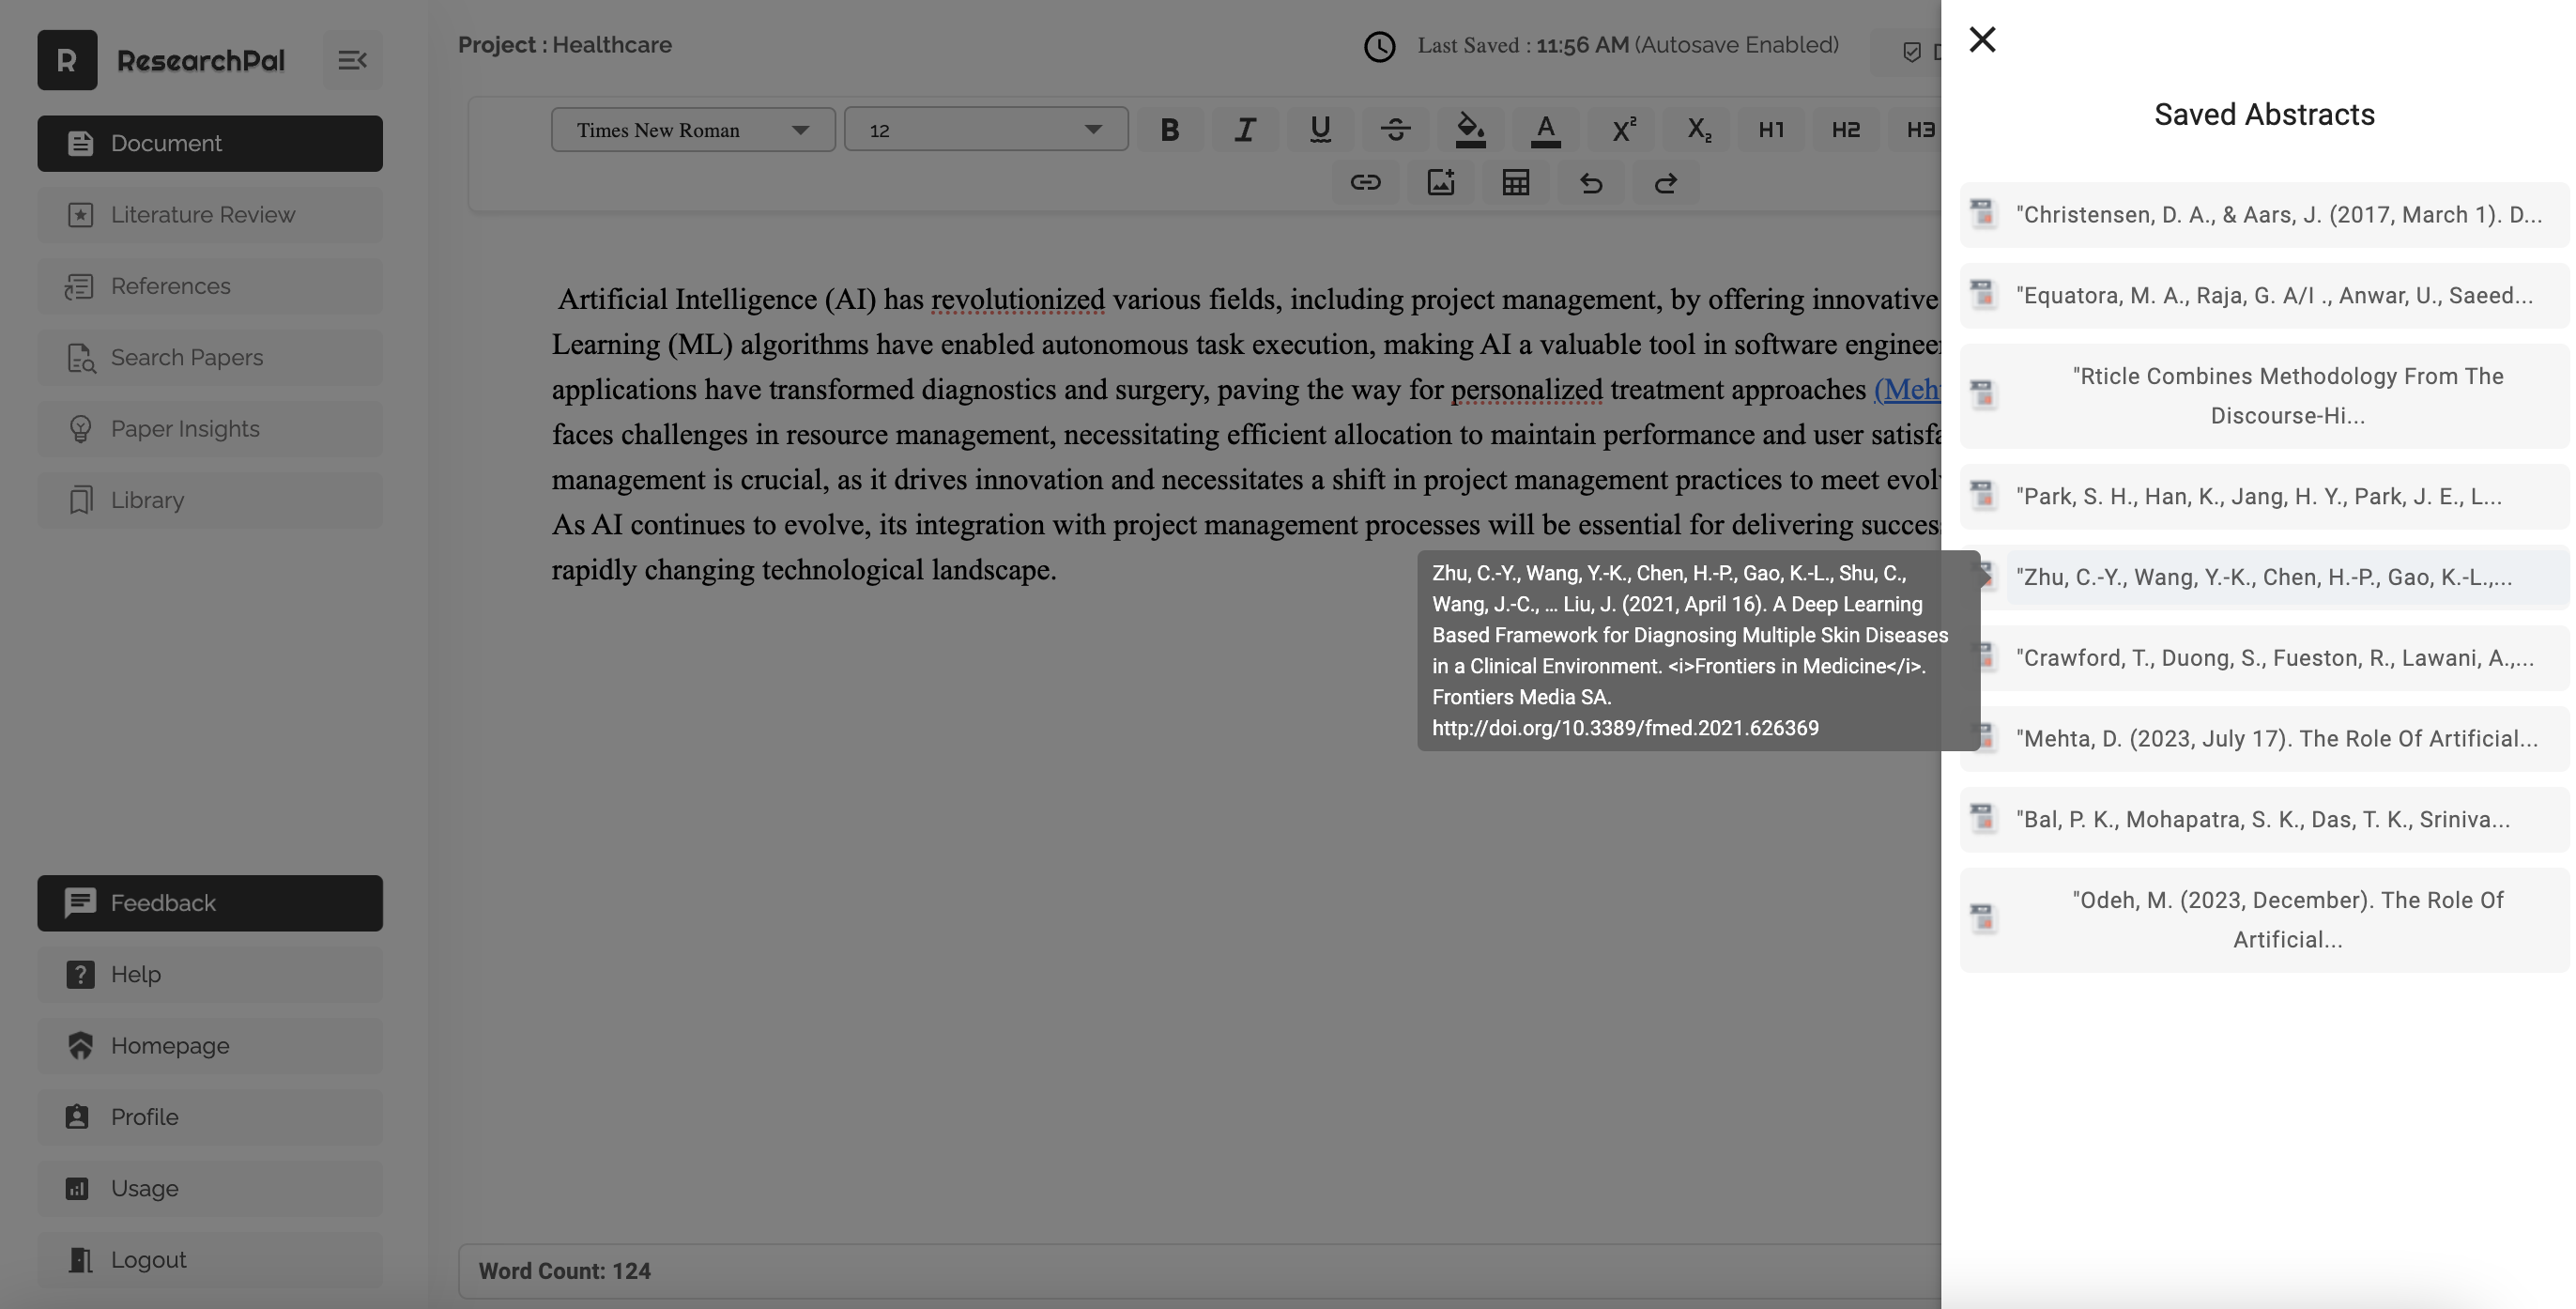Apply the H1 heading style
The height and width of the screenshot is (1309, 2576).
tap(1771, 130)
